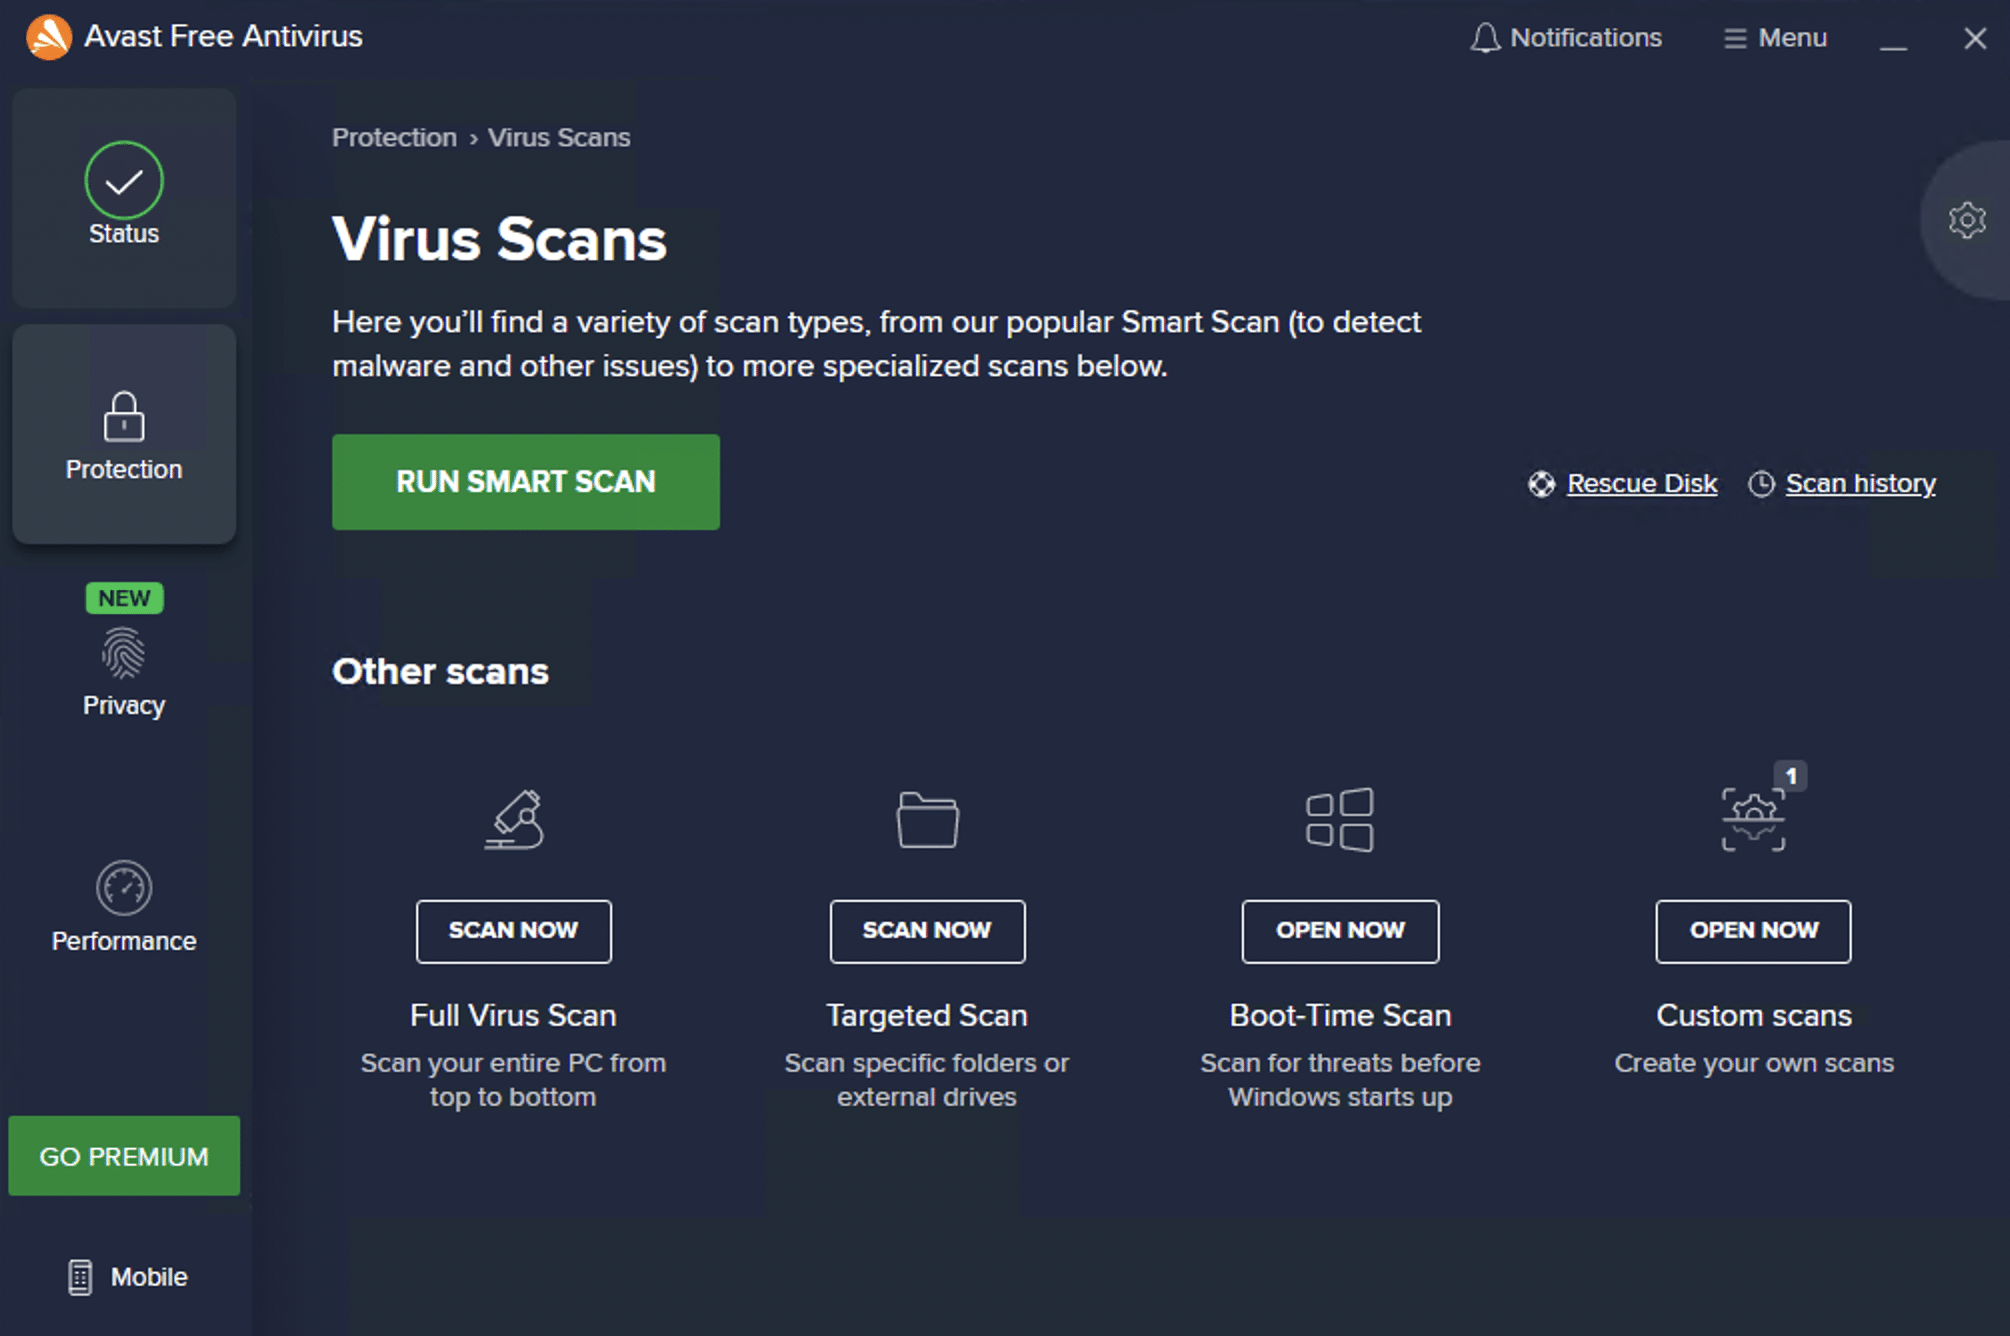The width and height of the screenshot is (2010, 1336).
Task: Run the Smart Scan now
Action: click(525, 480)
